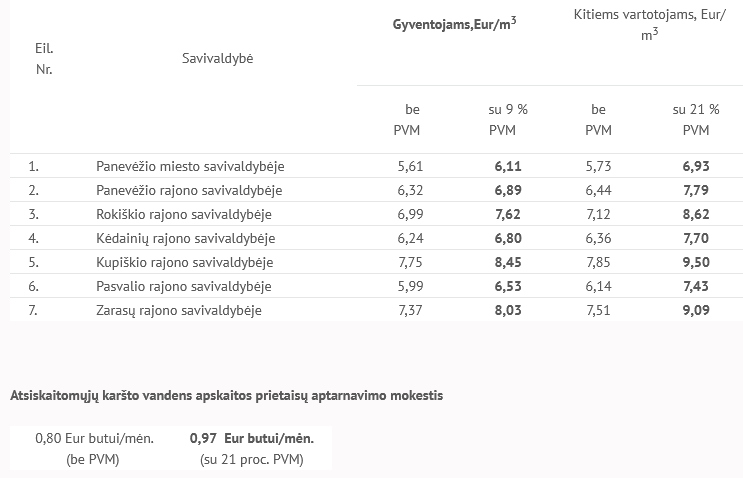Click the Eil. Nr. header cell
Viewport: 743px width, 478px height.
(43, 59)
